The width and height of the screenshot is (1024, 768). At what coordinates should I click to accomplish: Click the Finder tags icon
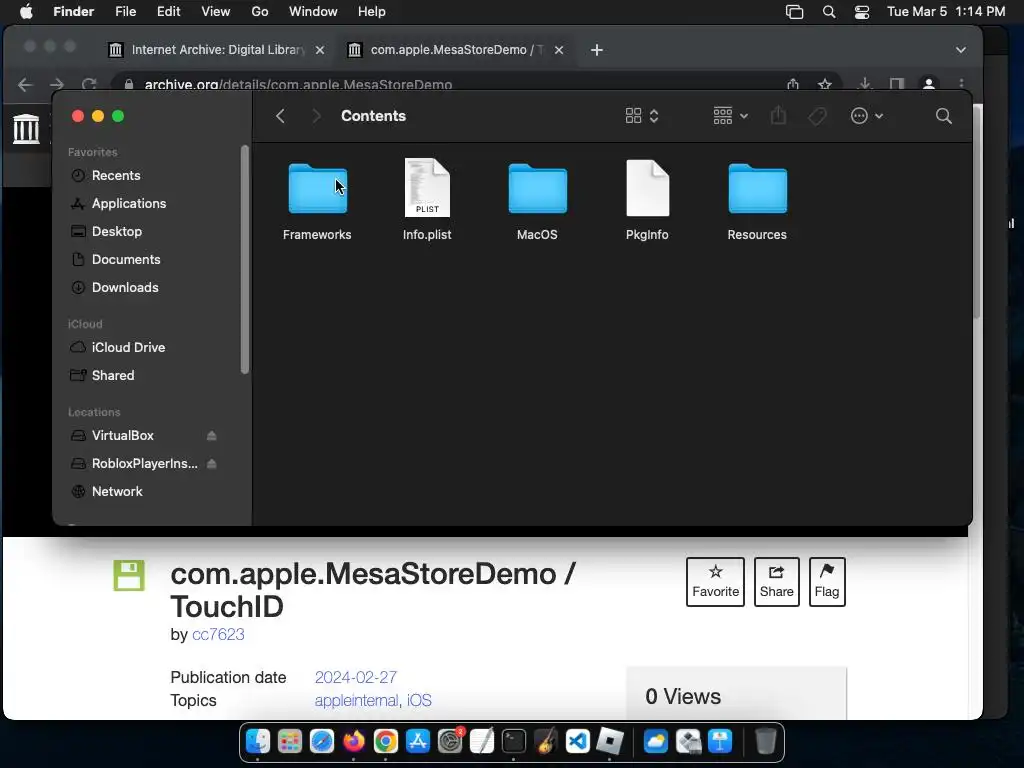click(817, 116)
